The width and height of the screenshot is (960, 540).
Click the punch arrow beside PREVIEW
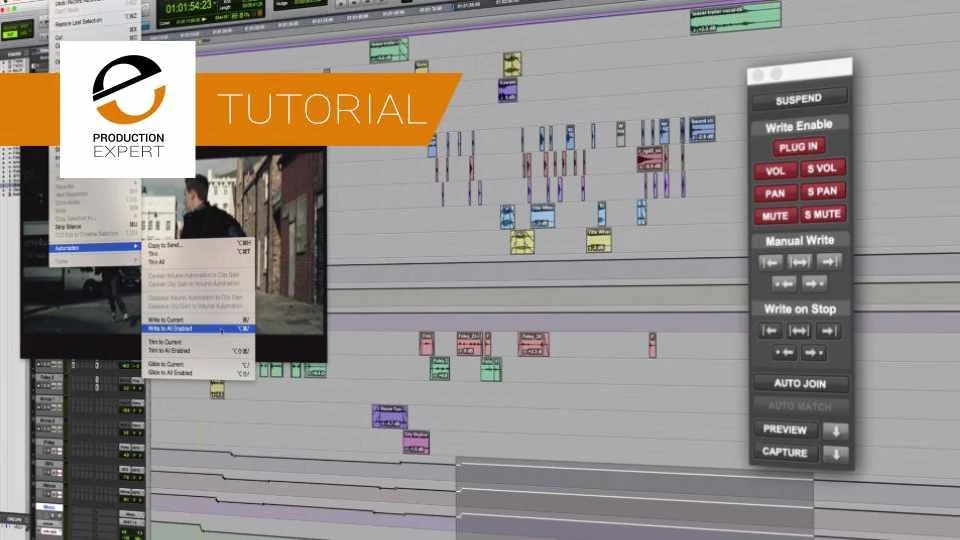(836, 431)
